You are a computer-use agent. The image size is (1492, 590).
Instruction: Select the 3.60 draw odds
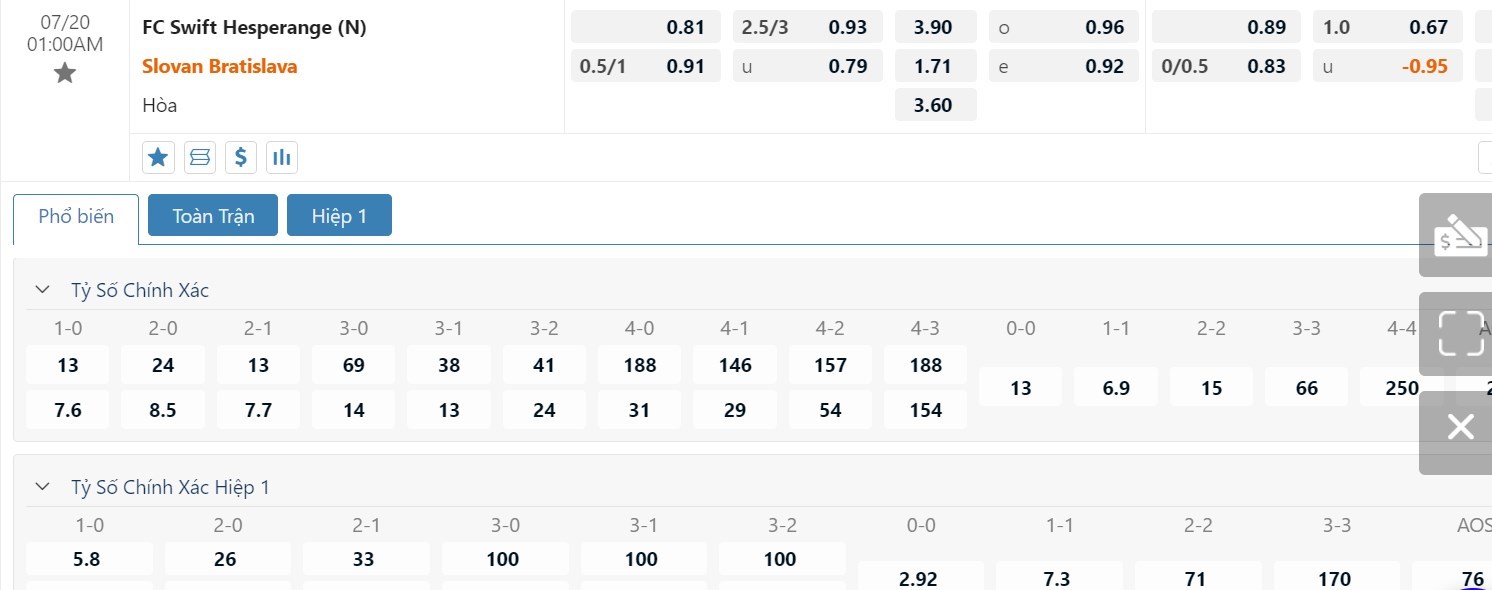(935, 105)
